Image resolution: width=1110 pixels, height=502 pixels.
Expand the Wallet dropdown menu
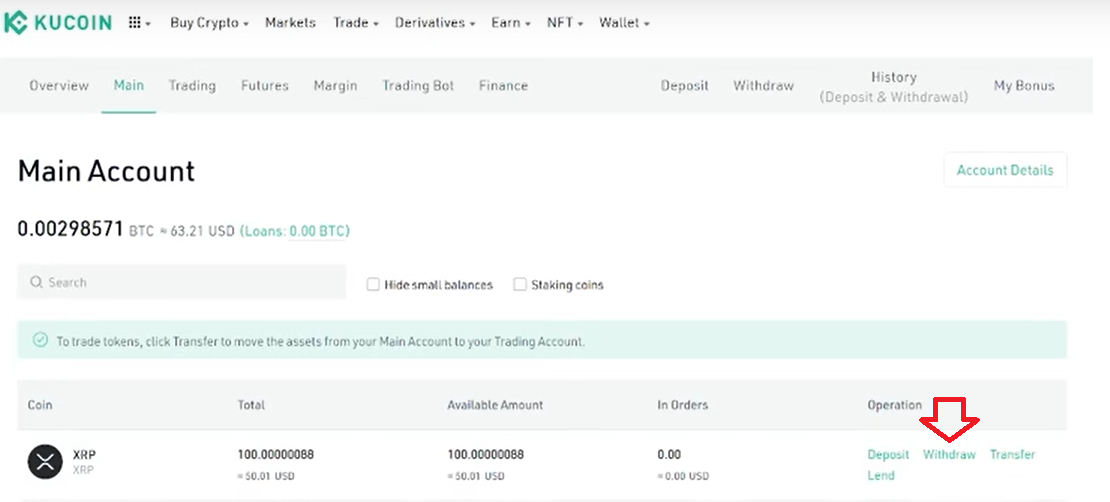coord(624,22)
